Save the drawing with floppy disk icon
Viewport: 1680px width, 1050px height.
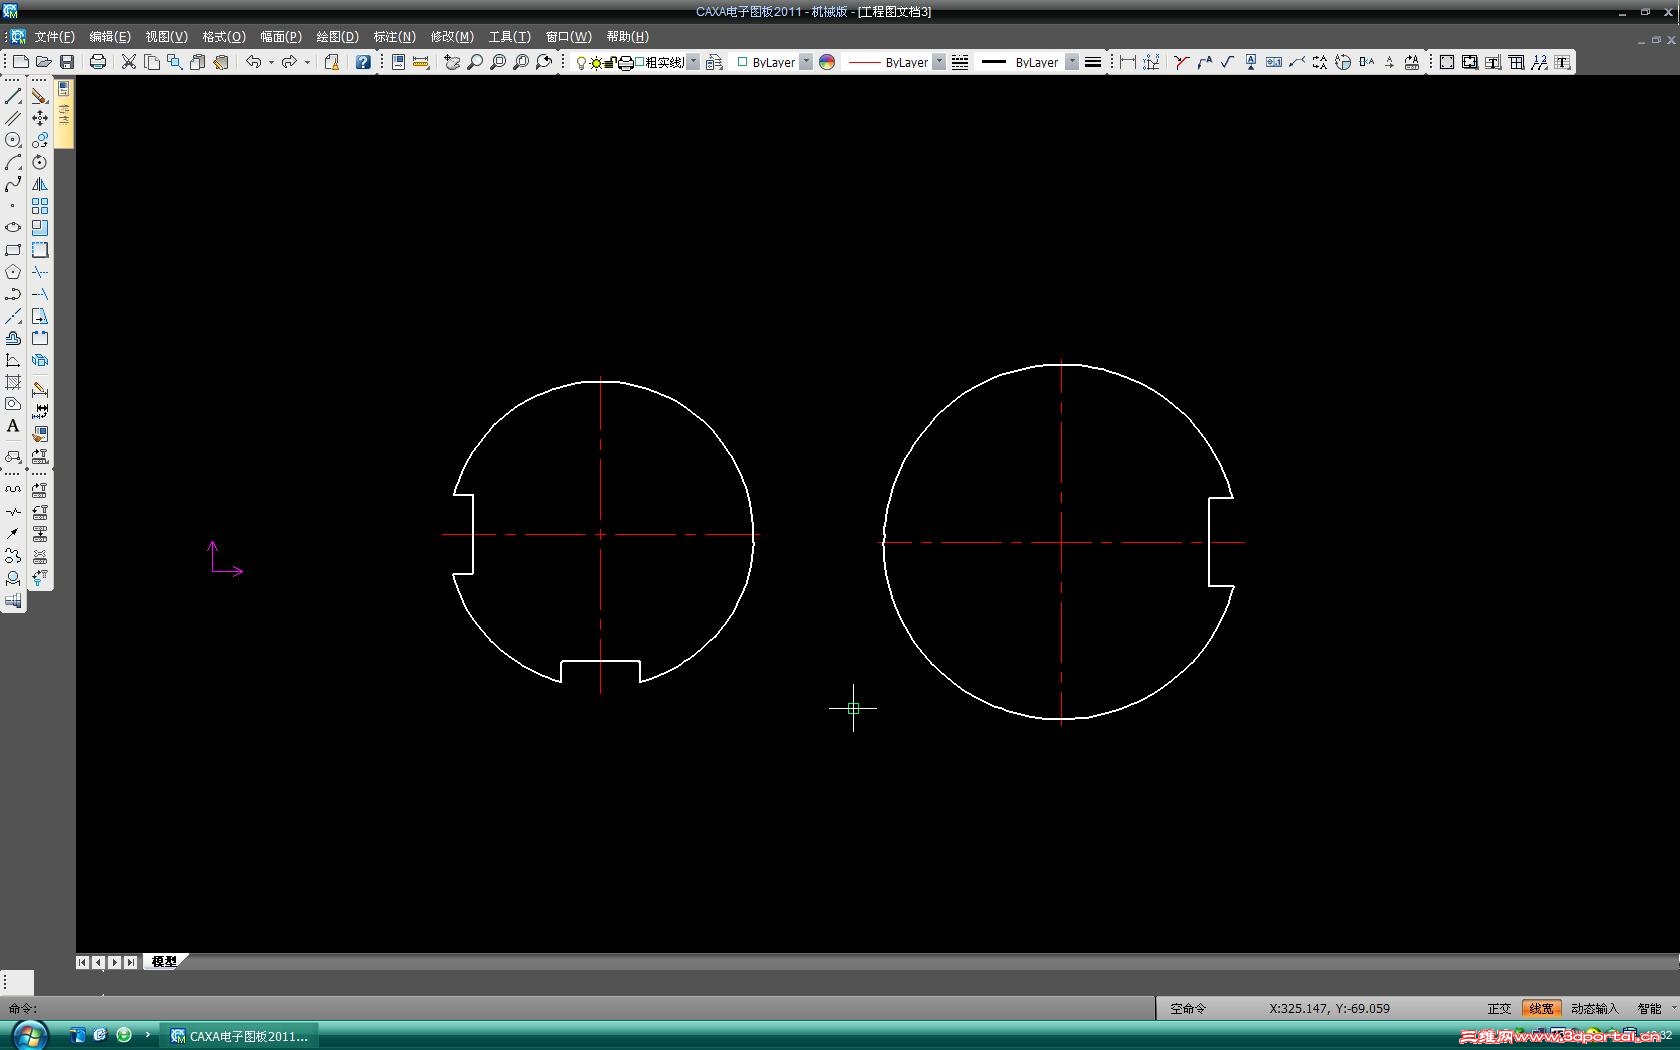[x=67, y=62]
